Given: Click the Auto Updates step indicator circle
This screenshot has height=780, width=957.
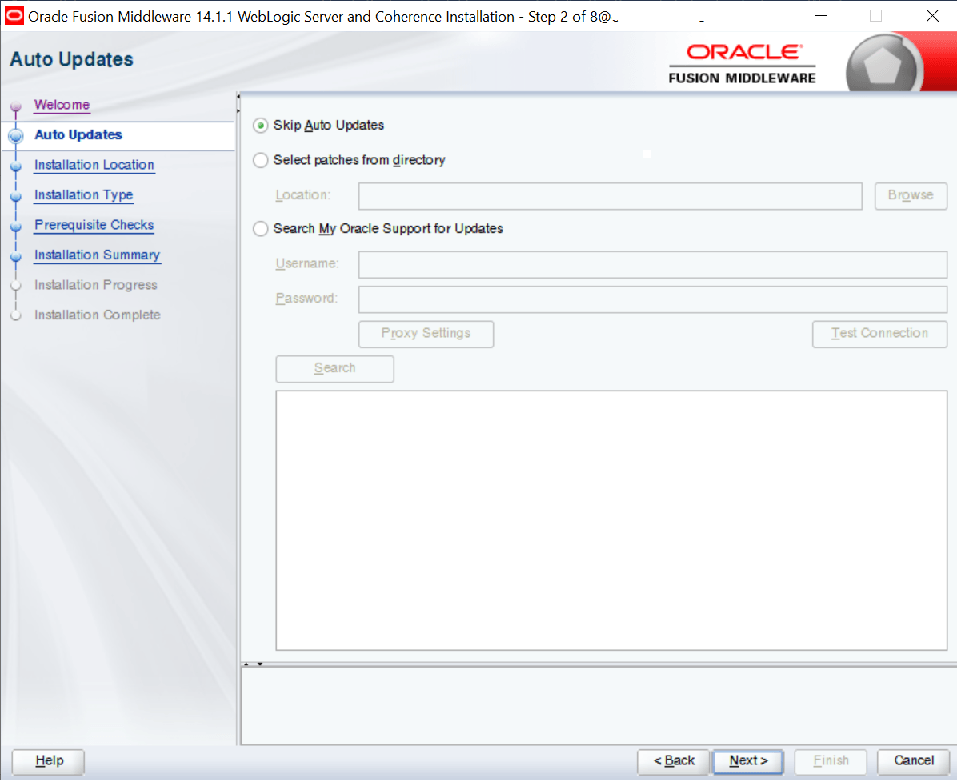Looking at the screenshot, I should [x=15, y=135].
